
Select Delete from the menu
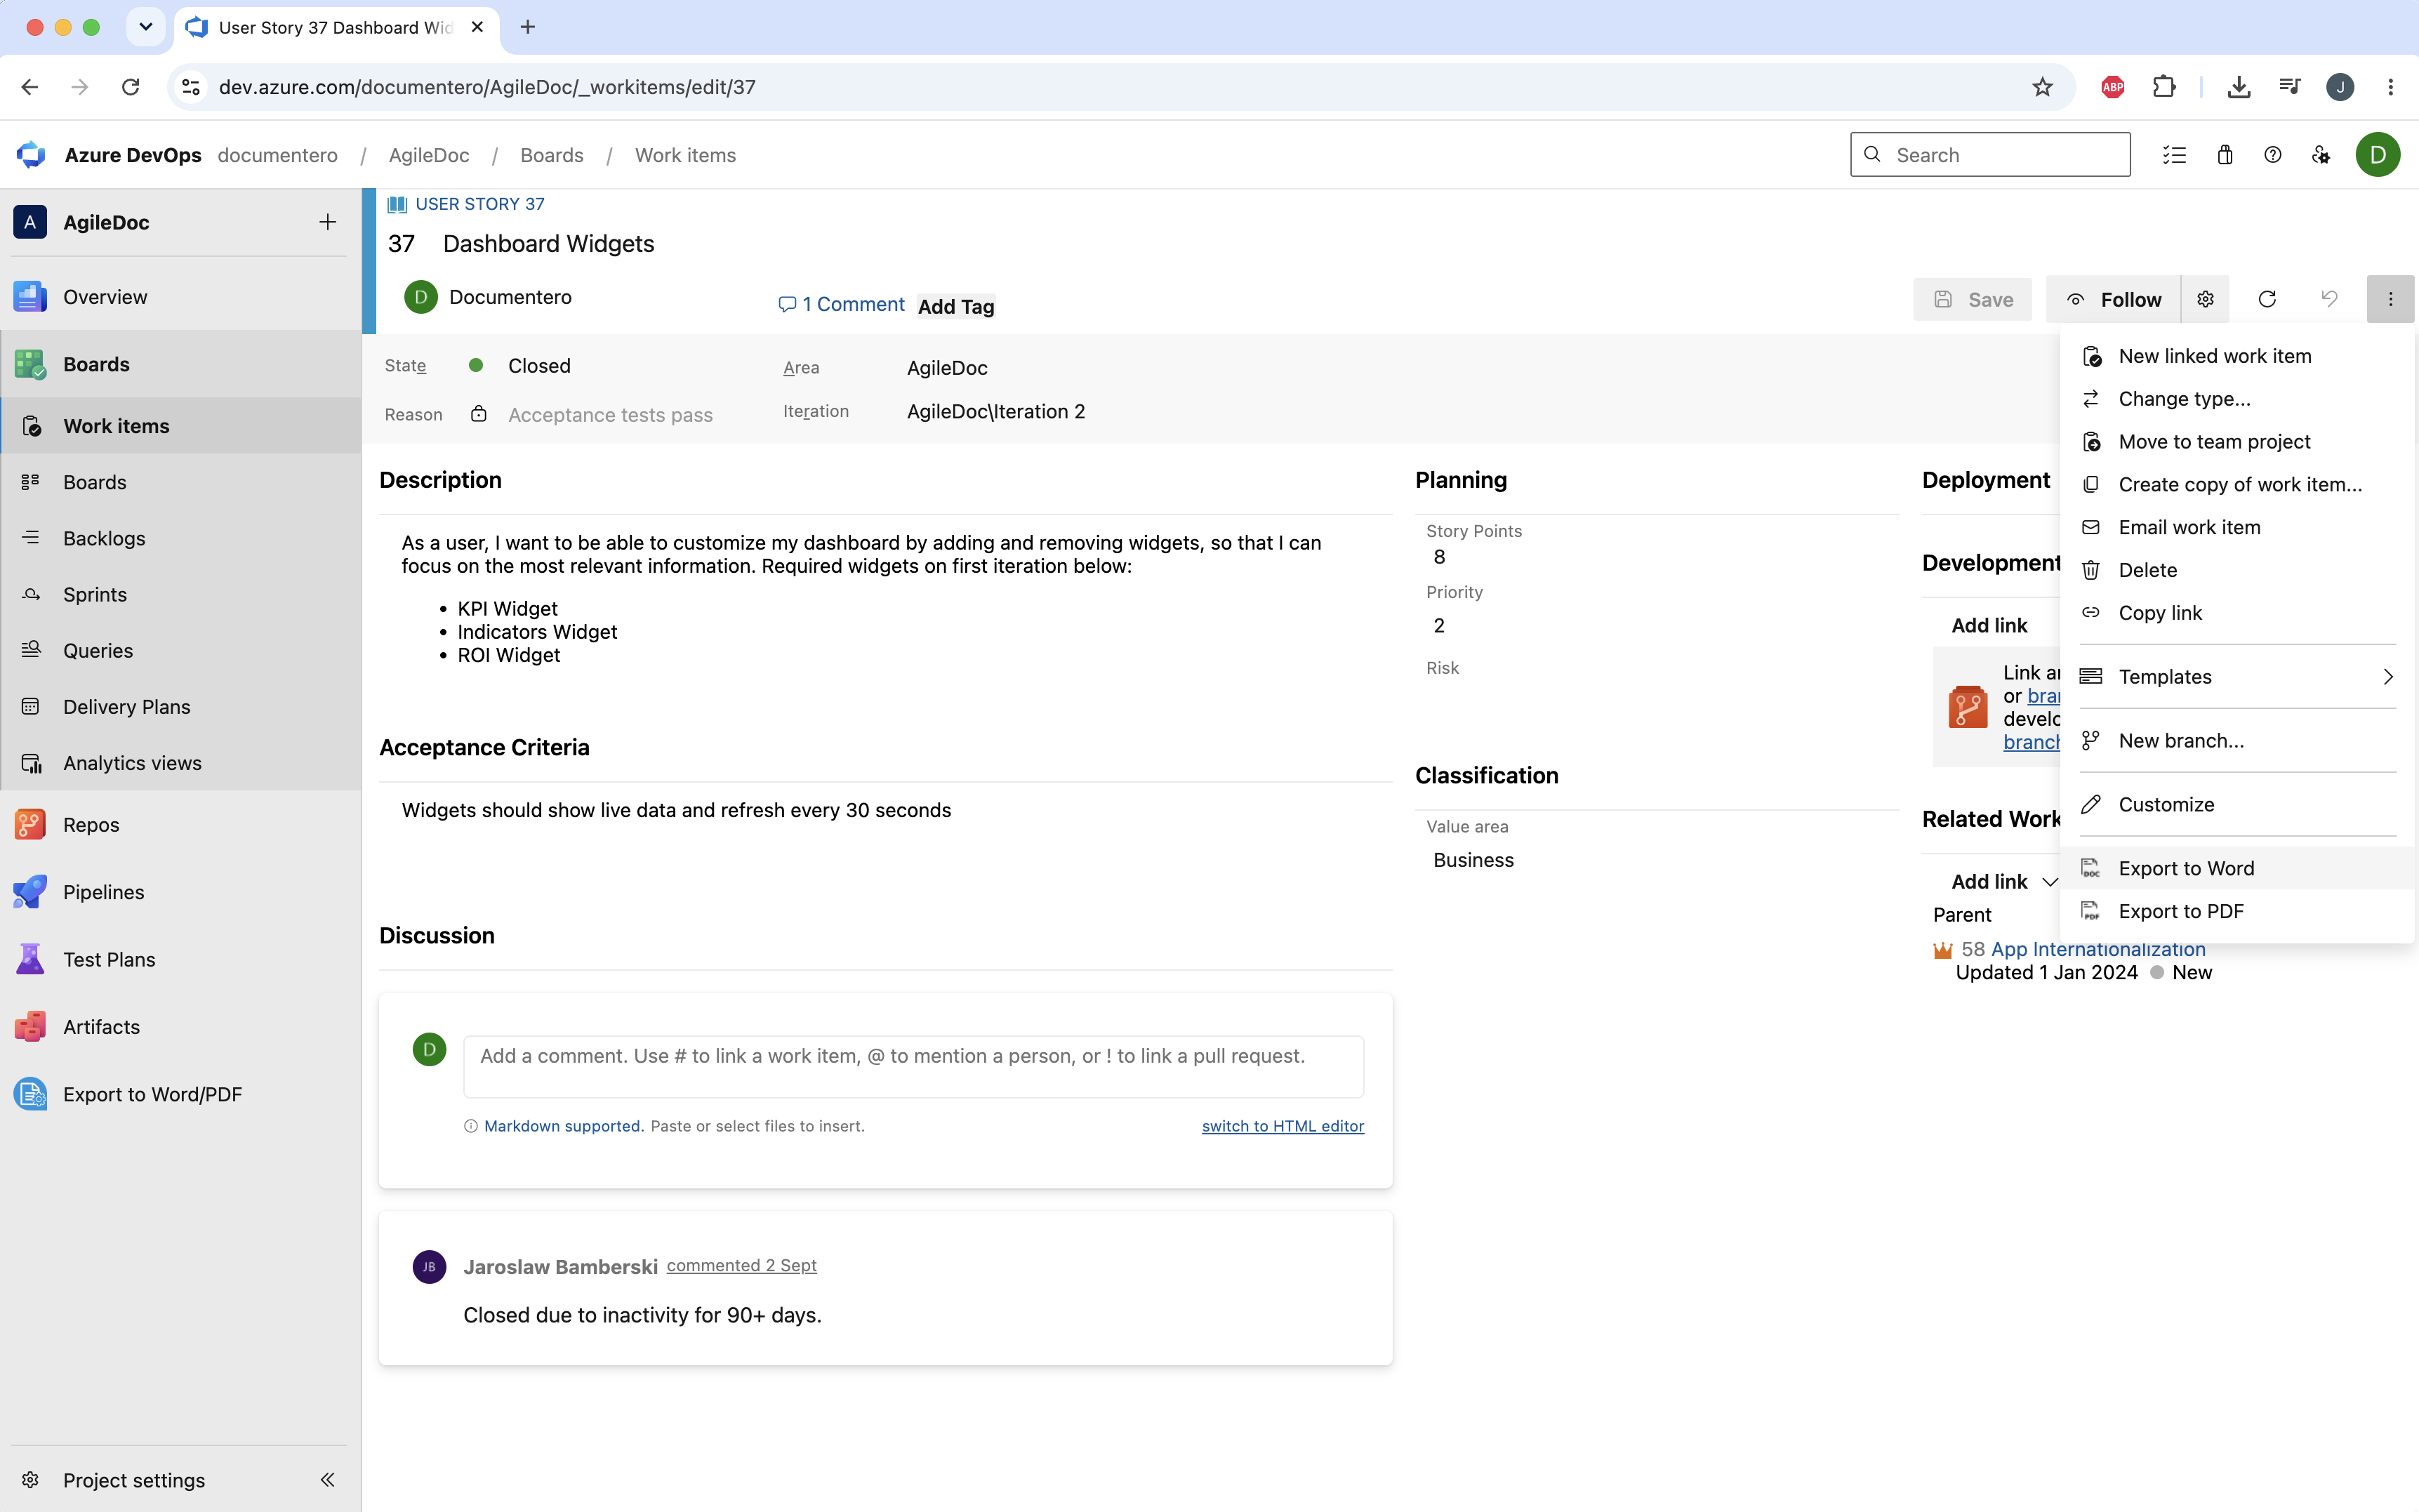(x=2238, y=570)
